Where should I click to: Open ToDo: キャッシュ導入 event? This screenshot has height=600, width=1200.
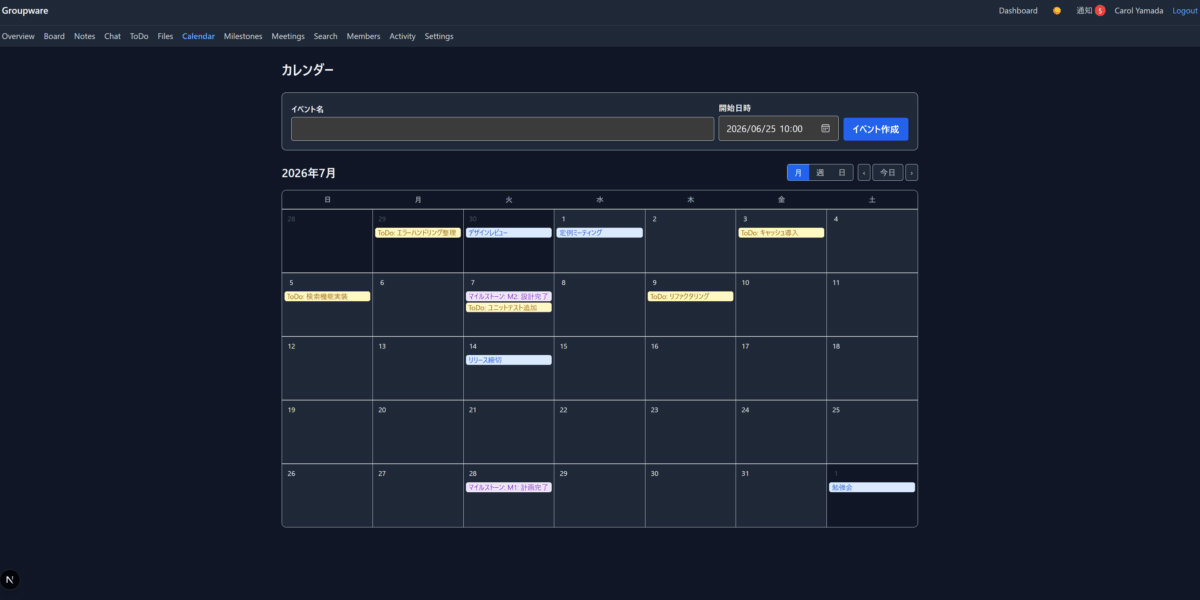pyautogui.click(x=781, y=233)
